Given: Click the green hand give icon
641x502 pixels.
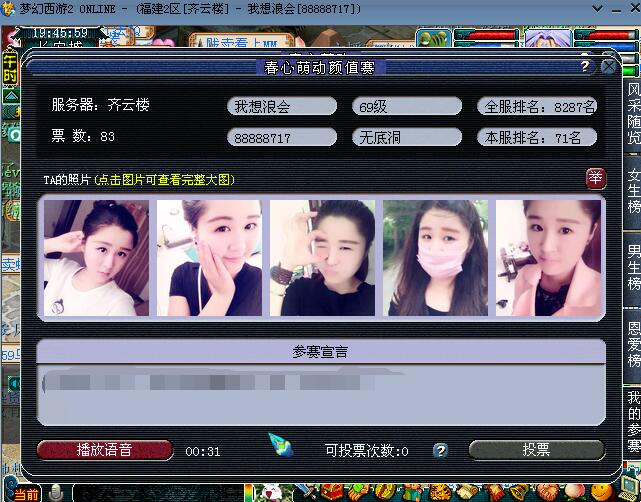Looking at the screenshot, I should 358,492.
